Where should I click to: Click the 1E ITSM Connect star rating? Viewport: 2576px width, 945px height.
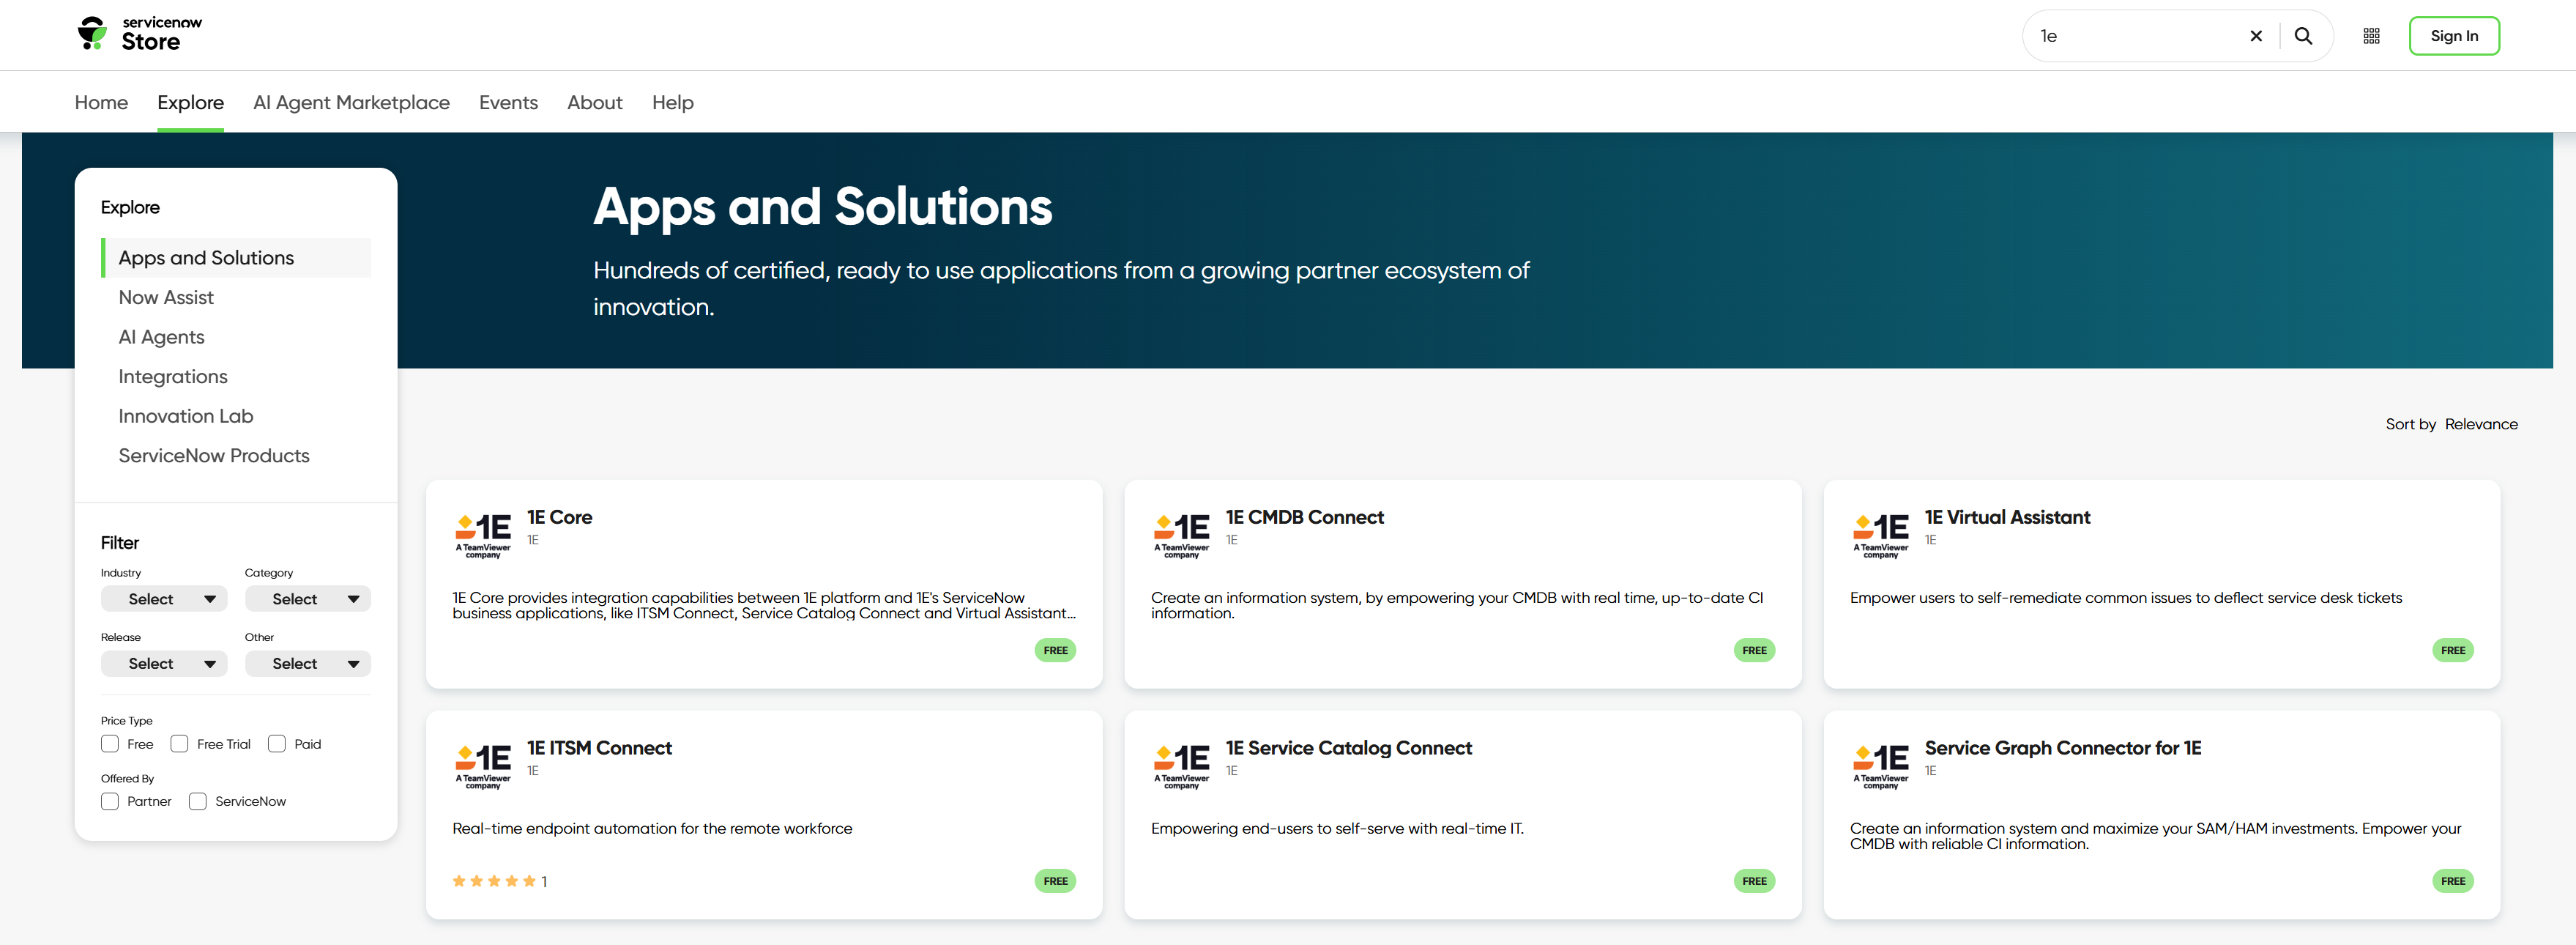coord(494,881)
